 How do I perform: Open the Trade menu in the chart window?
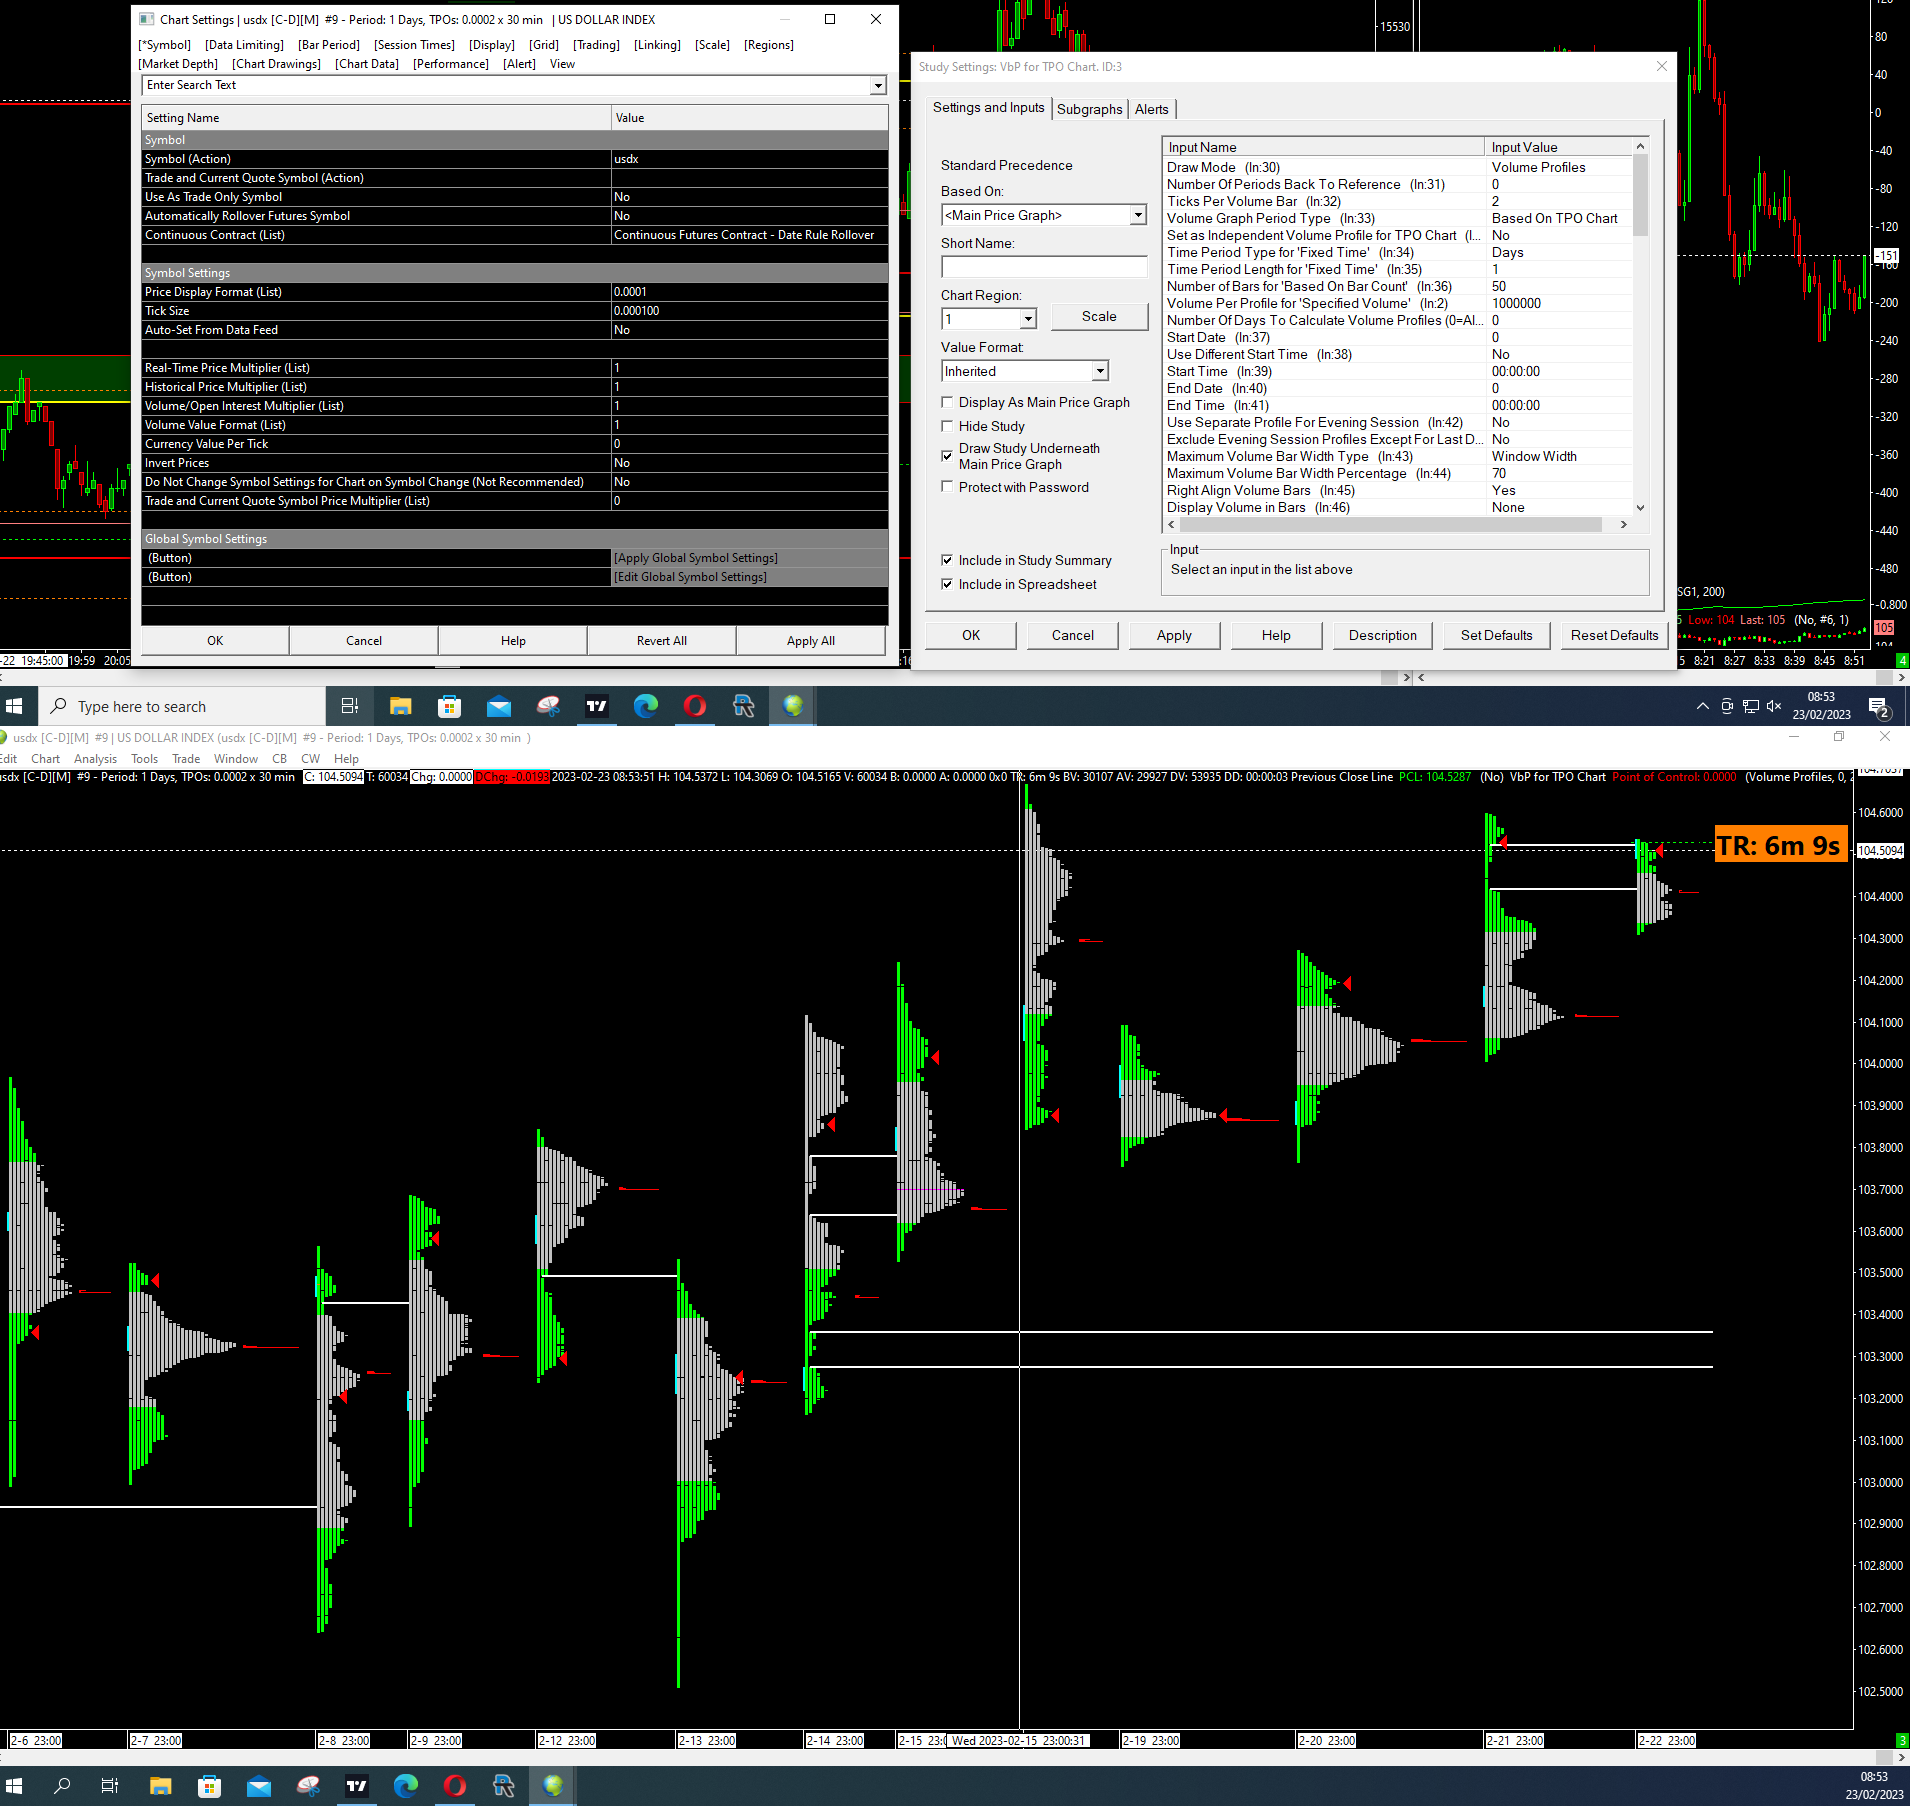click(186, 759)
